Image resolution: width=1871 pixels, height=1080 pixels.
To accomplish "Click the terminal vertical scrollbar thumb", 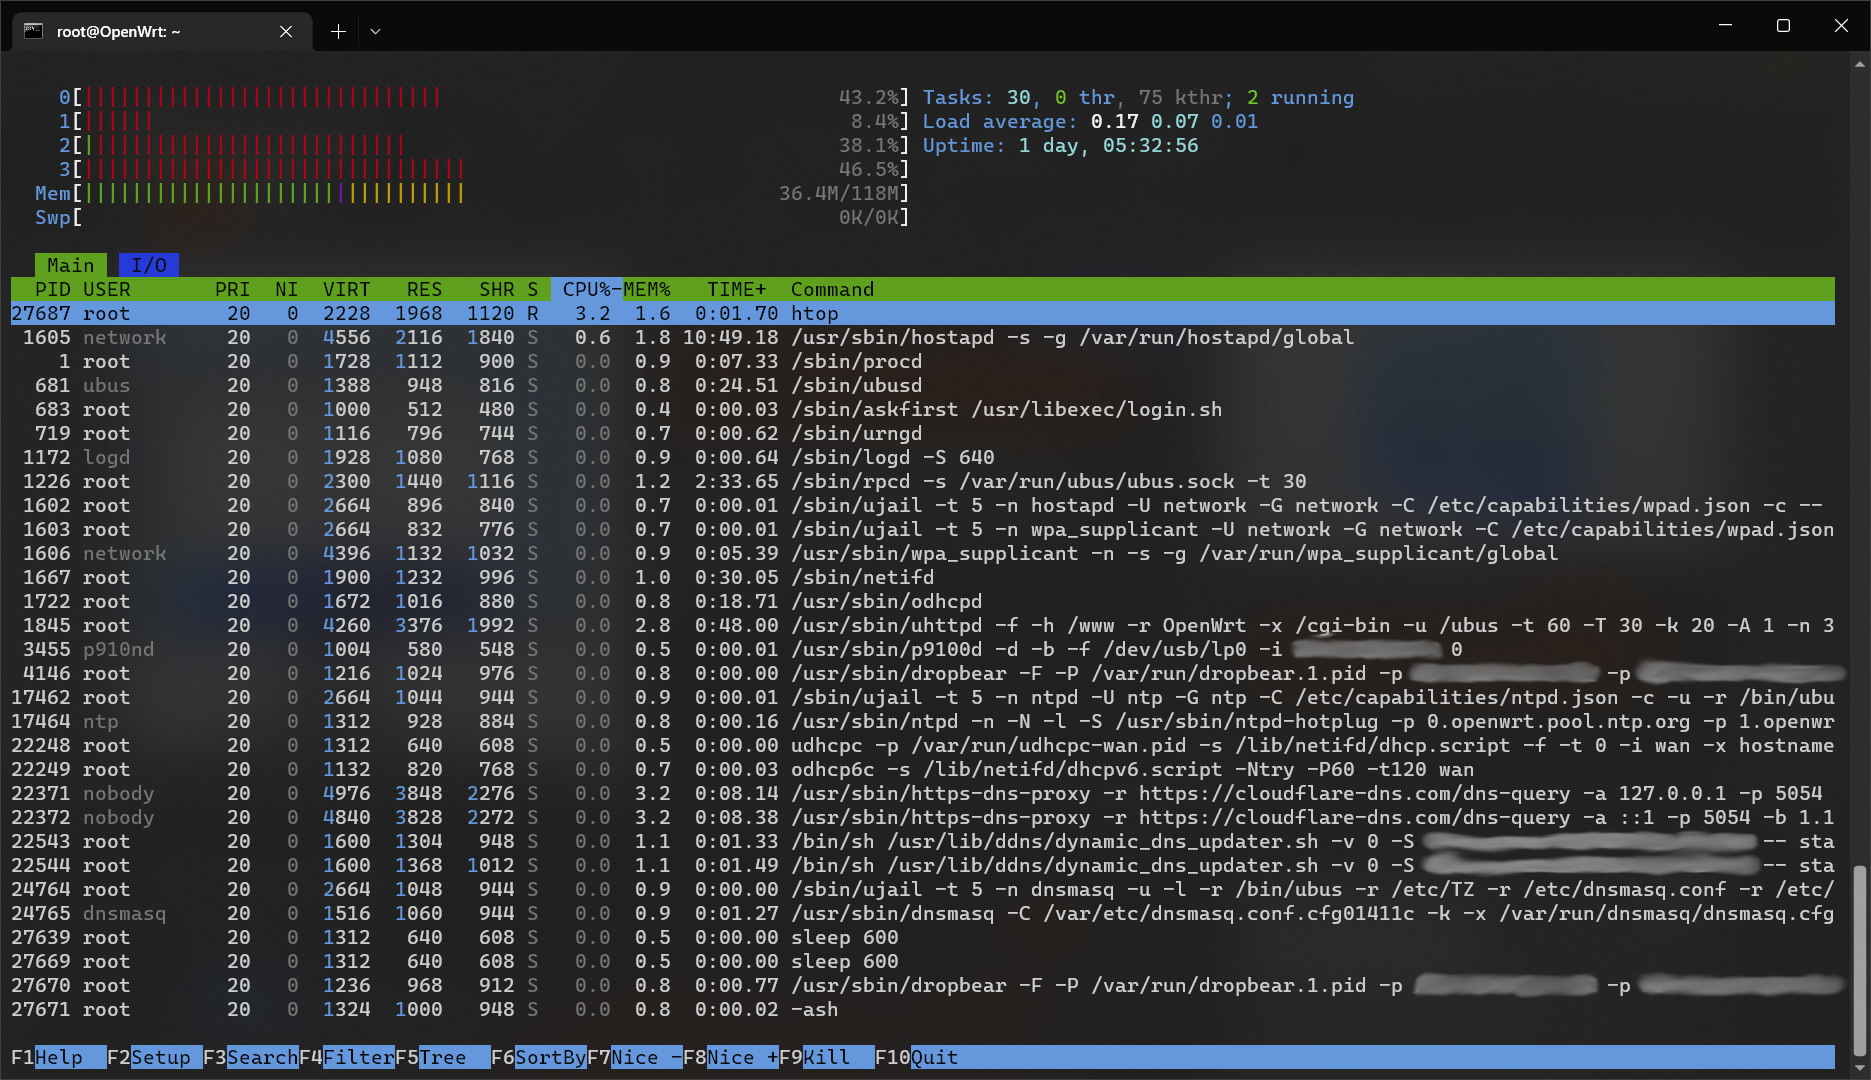I will (x=1859, y=960).
